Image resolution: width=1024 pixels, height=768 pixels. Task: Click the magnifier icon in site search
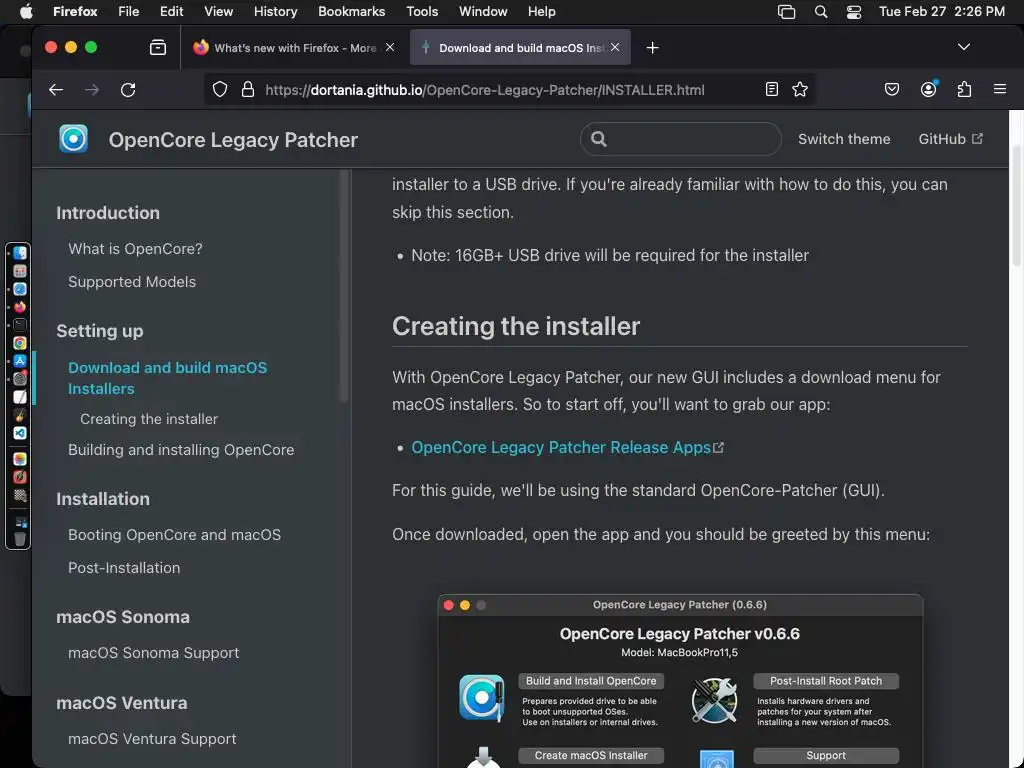click(599, 138)
